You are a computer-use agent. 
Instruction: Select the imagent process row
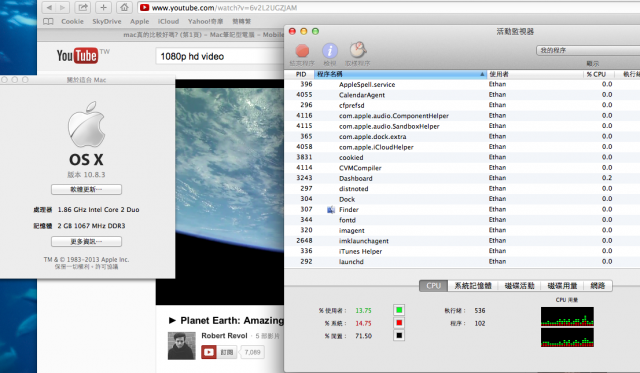(x=462, y=230)
